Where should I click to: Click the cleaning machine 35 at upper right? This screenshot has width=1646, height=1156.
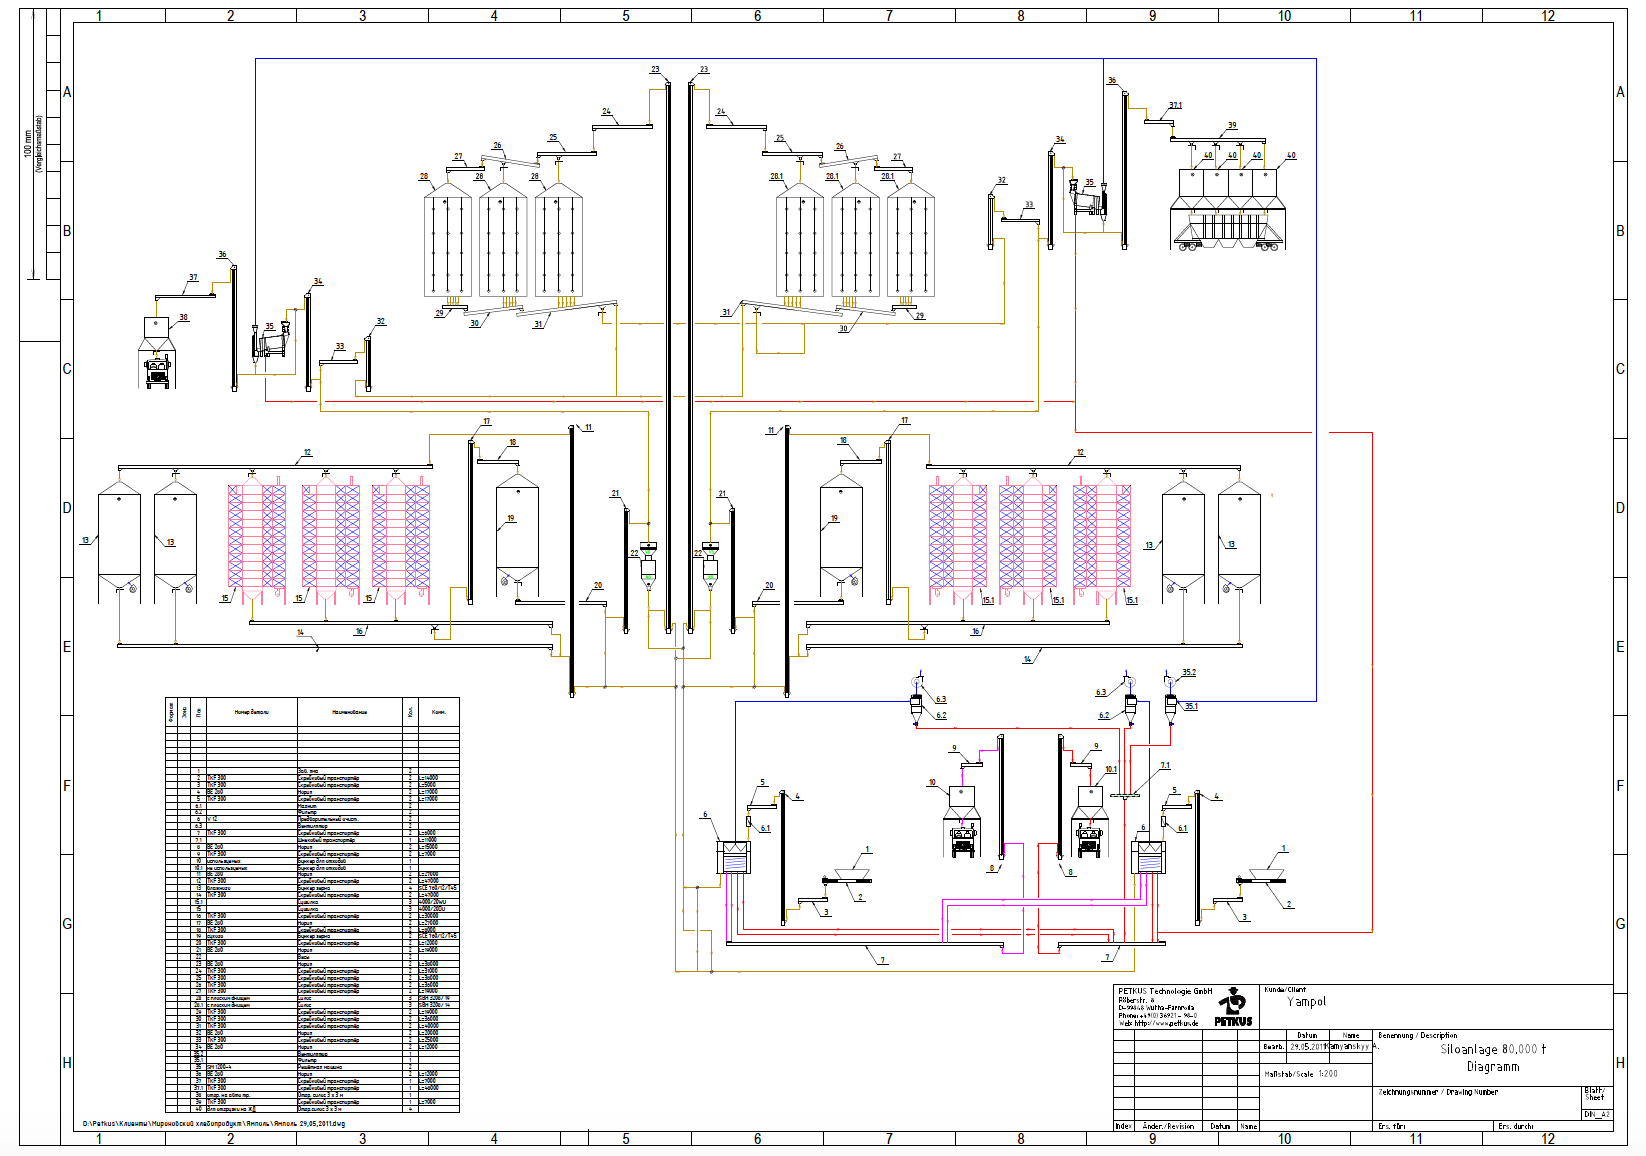[1088, 200]
